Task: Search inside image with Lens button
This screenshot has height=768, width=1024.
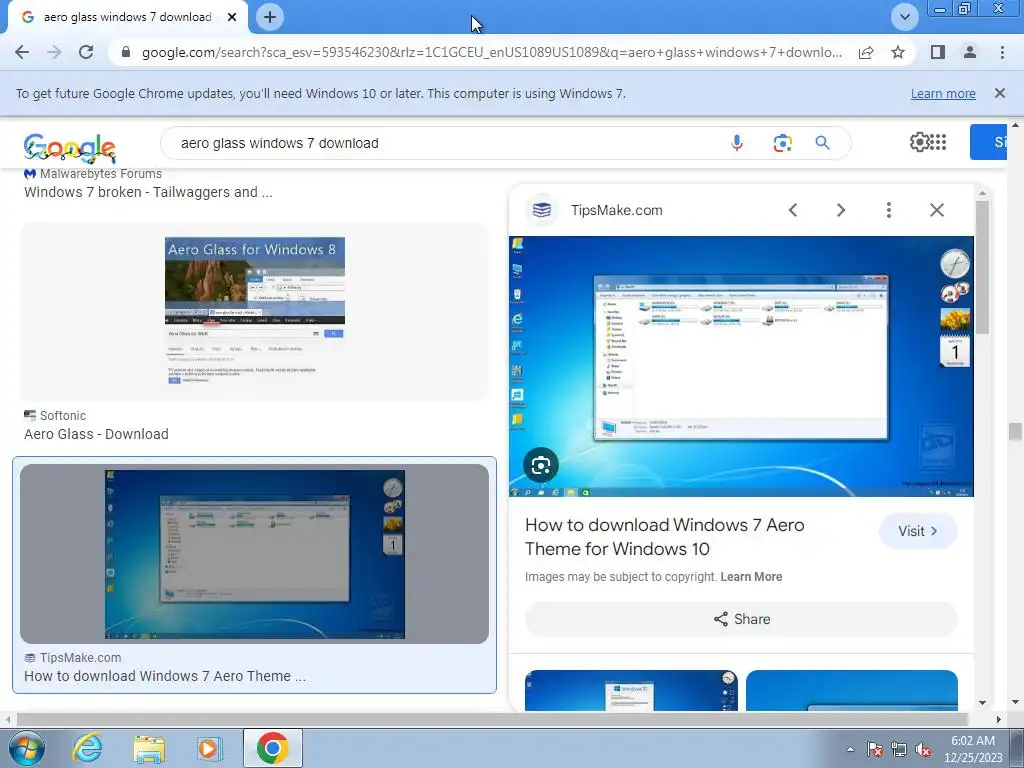Action: 541,465
